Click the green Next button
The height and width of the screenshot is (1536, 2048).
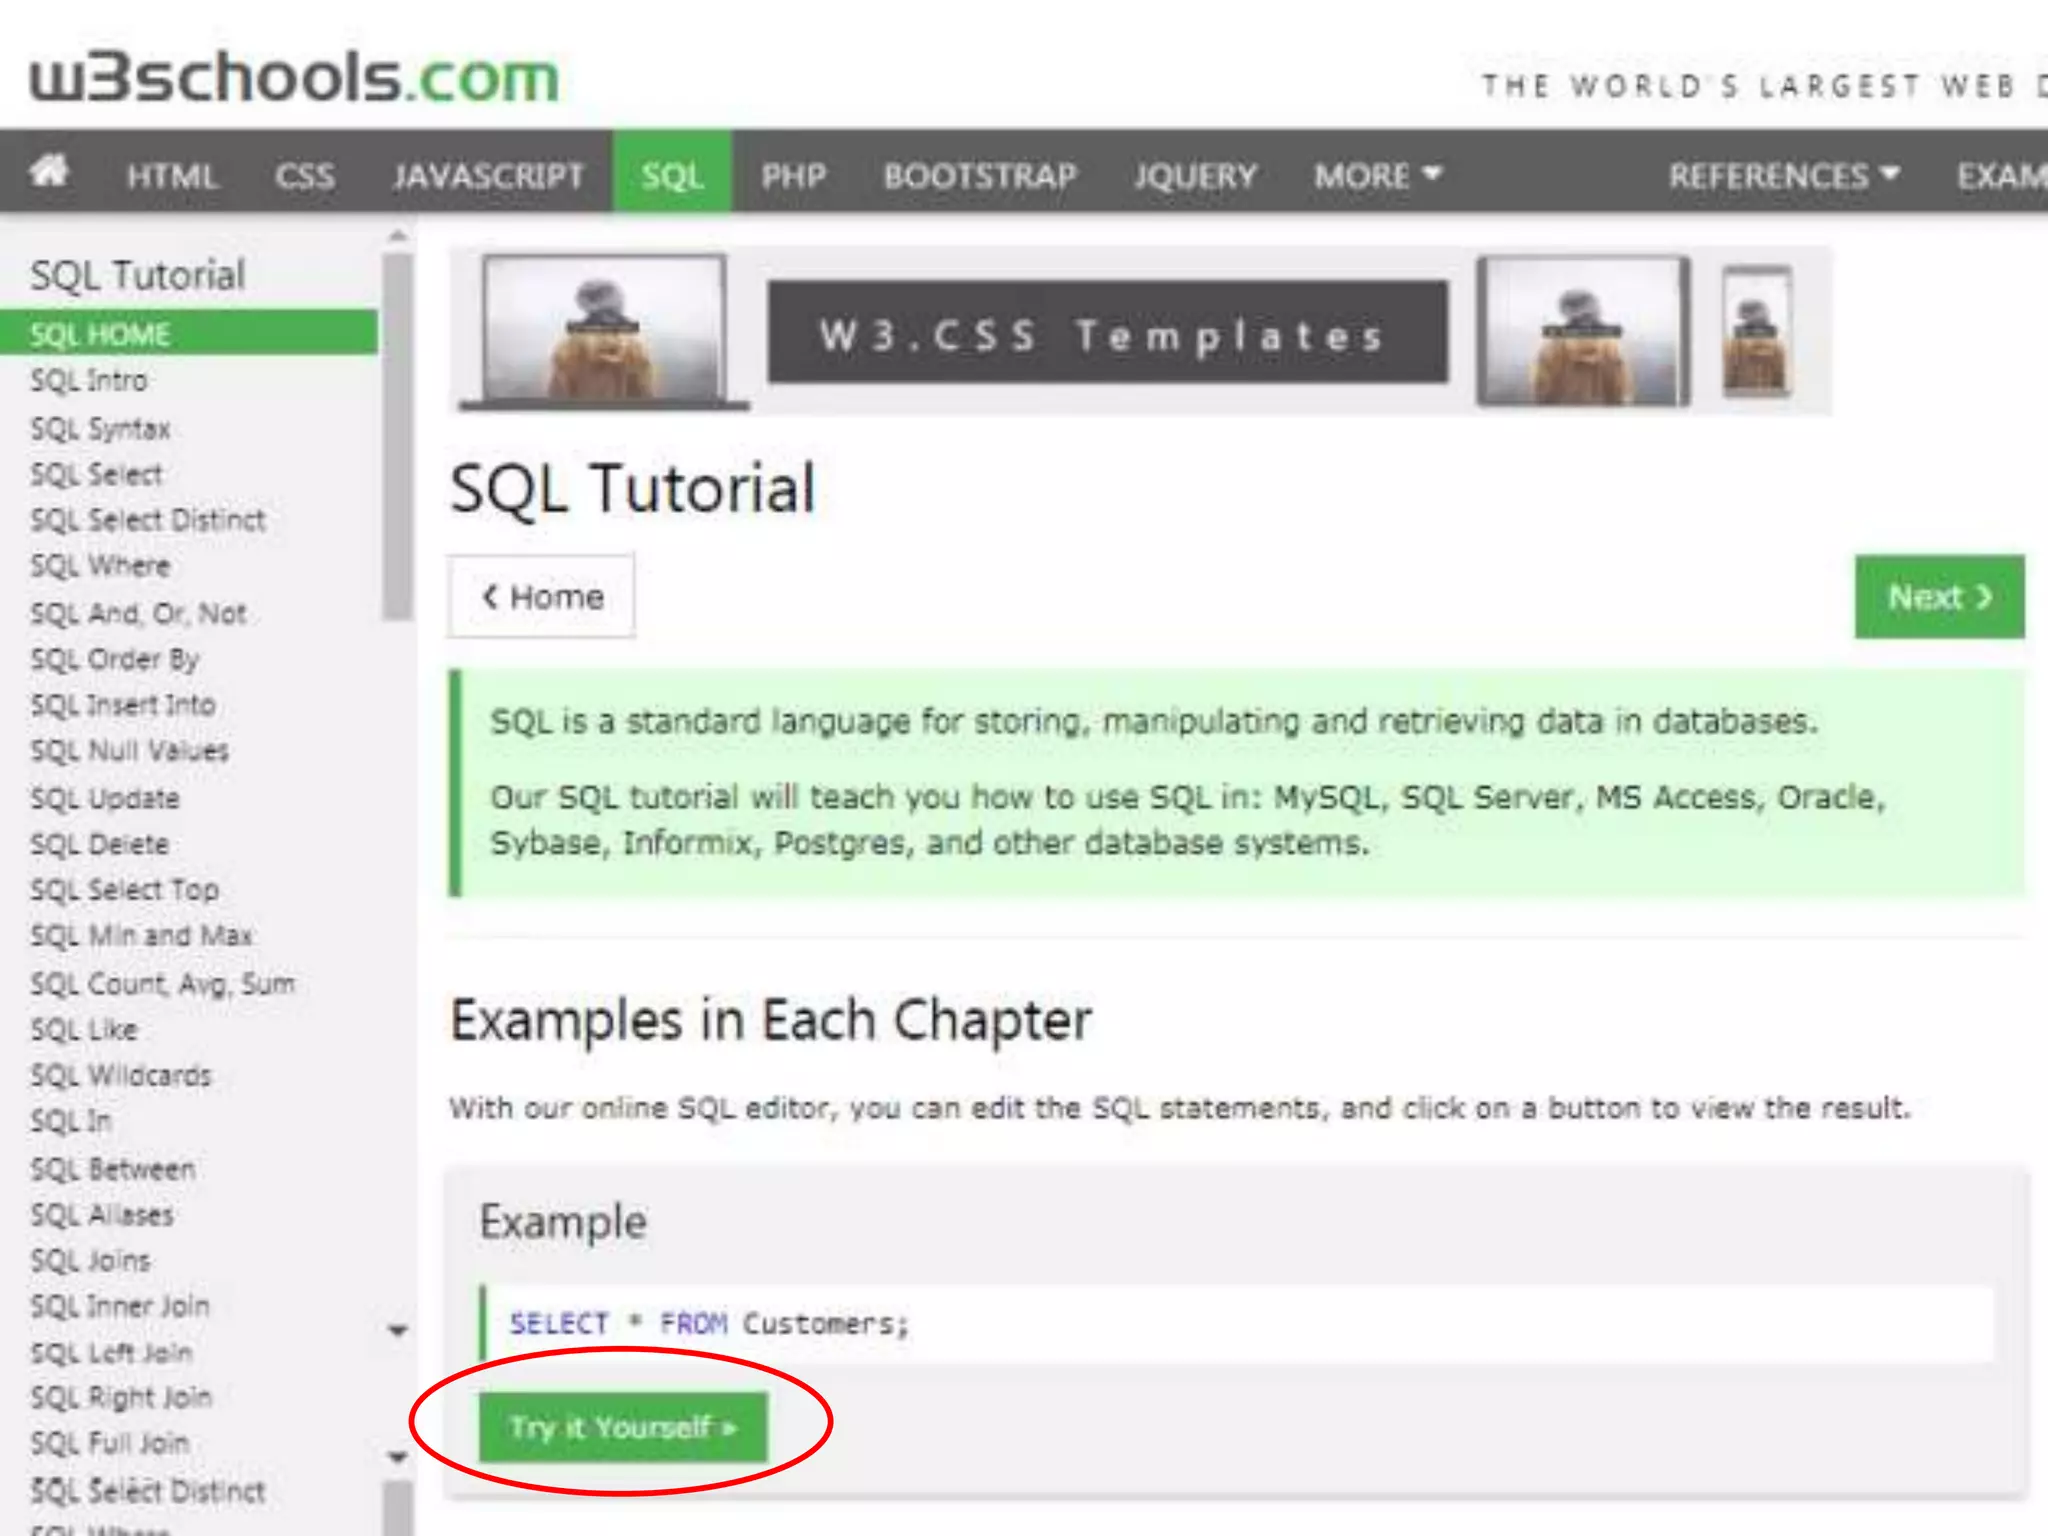(x=1939, y=597)
